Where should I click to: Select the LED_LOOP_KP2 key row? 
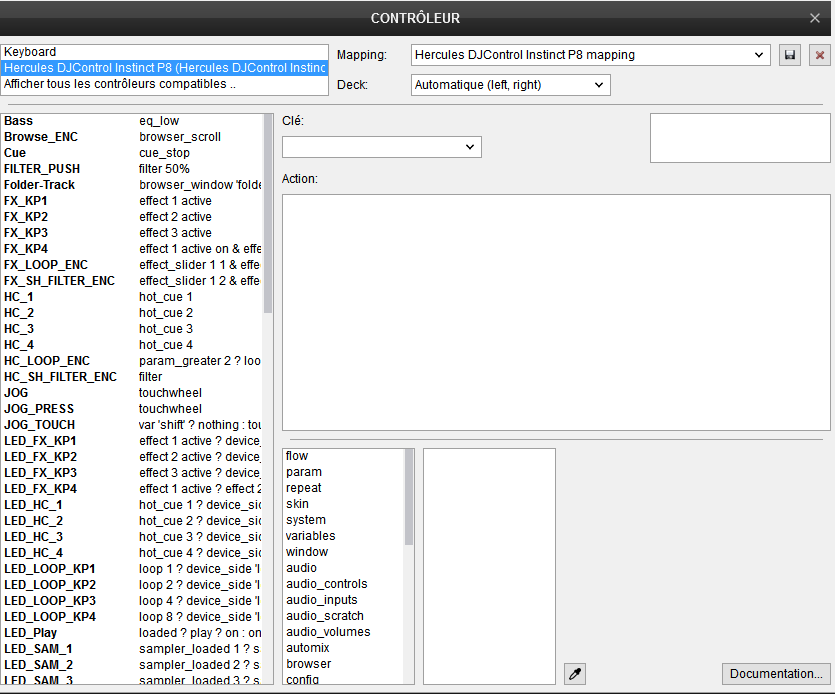click(133, 584)
